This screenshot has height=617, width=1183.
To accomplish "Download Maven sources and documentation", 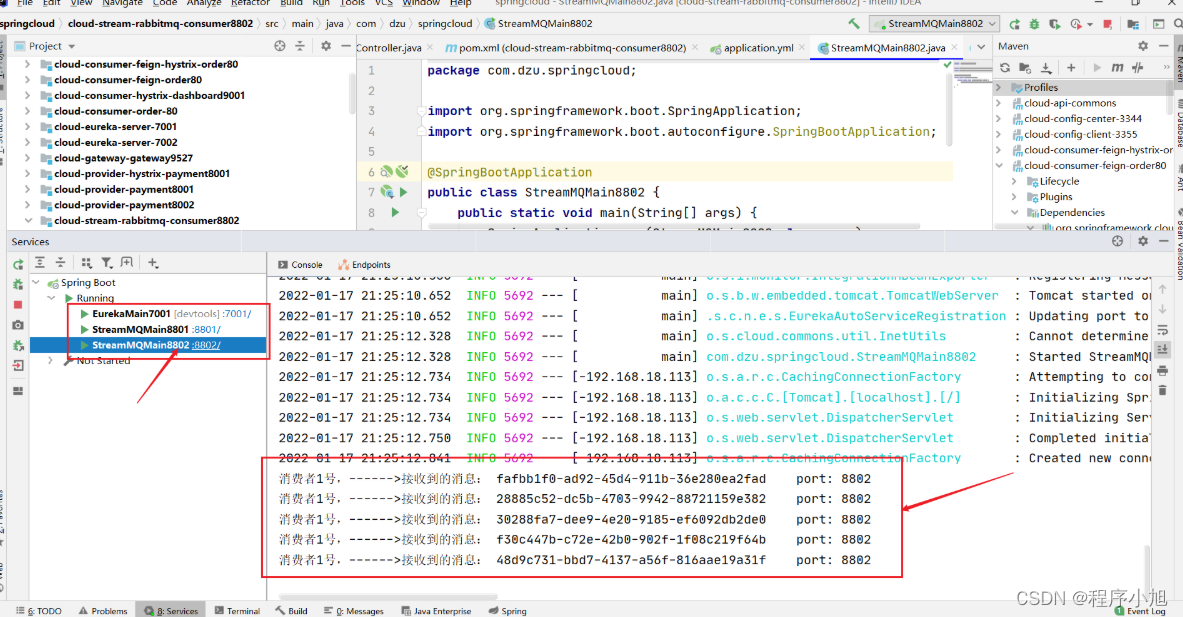I will coord(1046,68).
